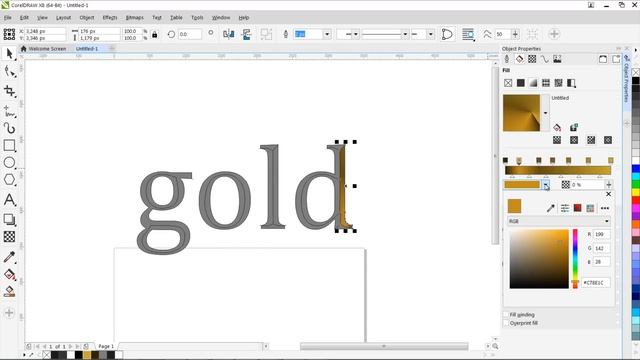
Task: Click the Page 1 tab
Action: (x=106, y=346)
